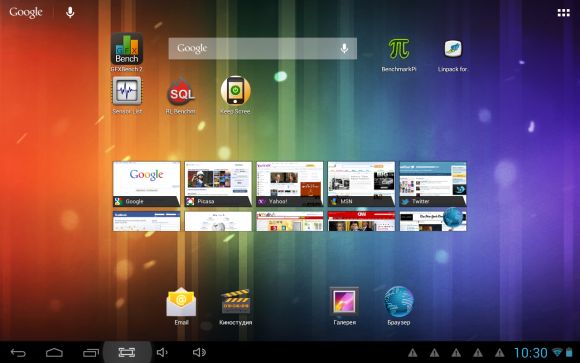Tap the Back navigation button

click(18, 353)
